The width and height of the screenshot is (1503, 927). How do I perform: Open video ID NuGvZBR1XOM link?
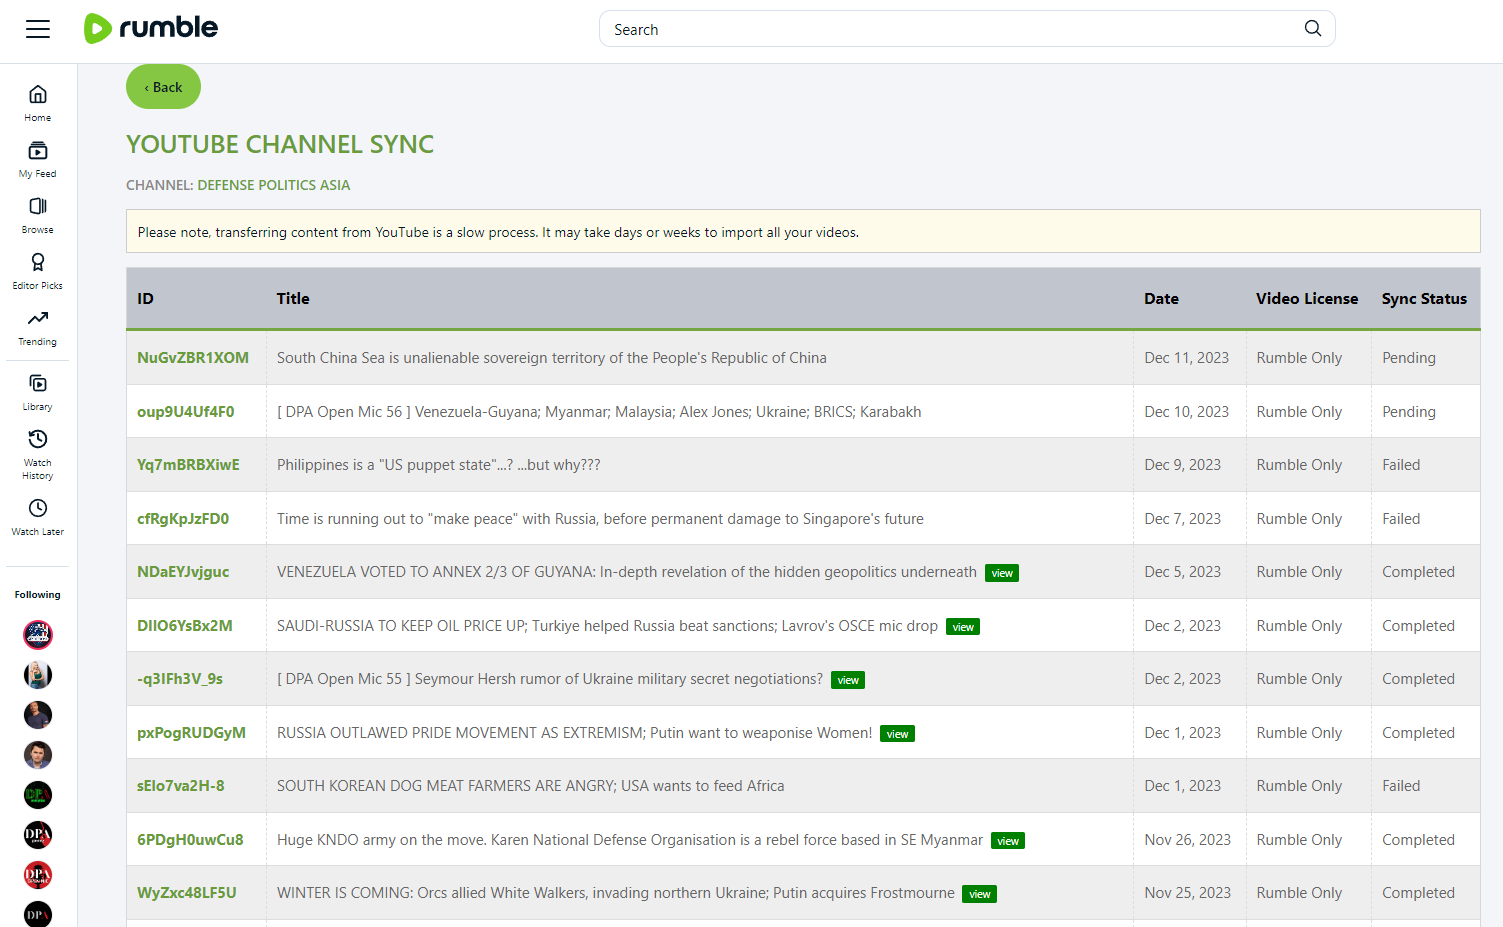tap(193, 358)
